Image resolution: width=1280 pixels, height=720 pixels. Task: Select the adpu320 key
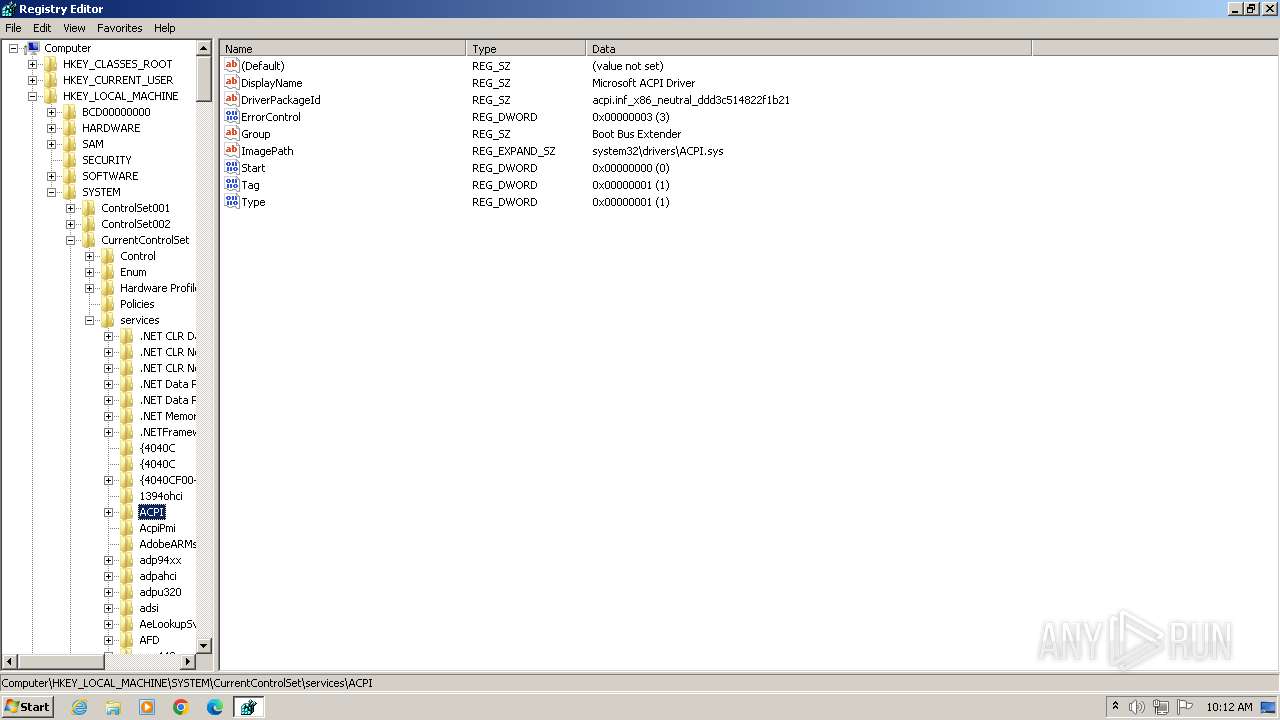tap(160, 592)
